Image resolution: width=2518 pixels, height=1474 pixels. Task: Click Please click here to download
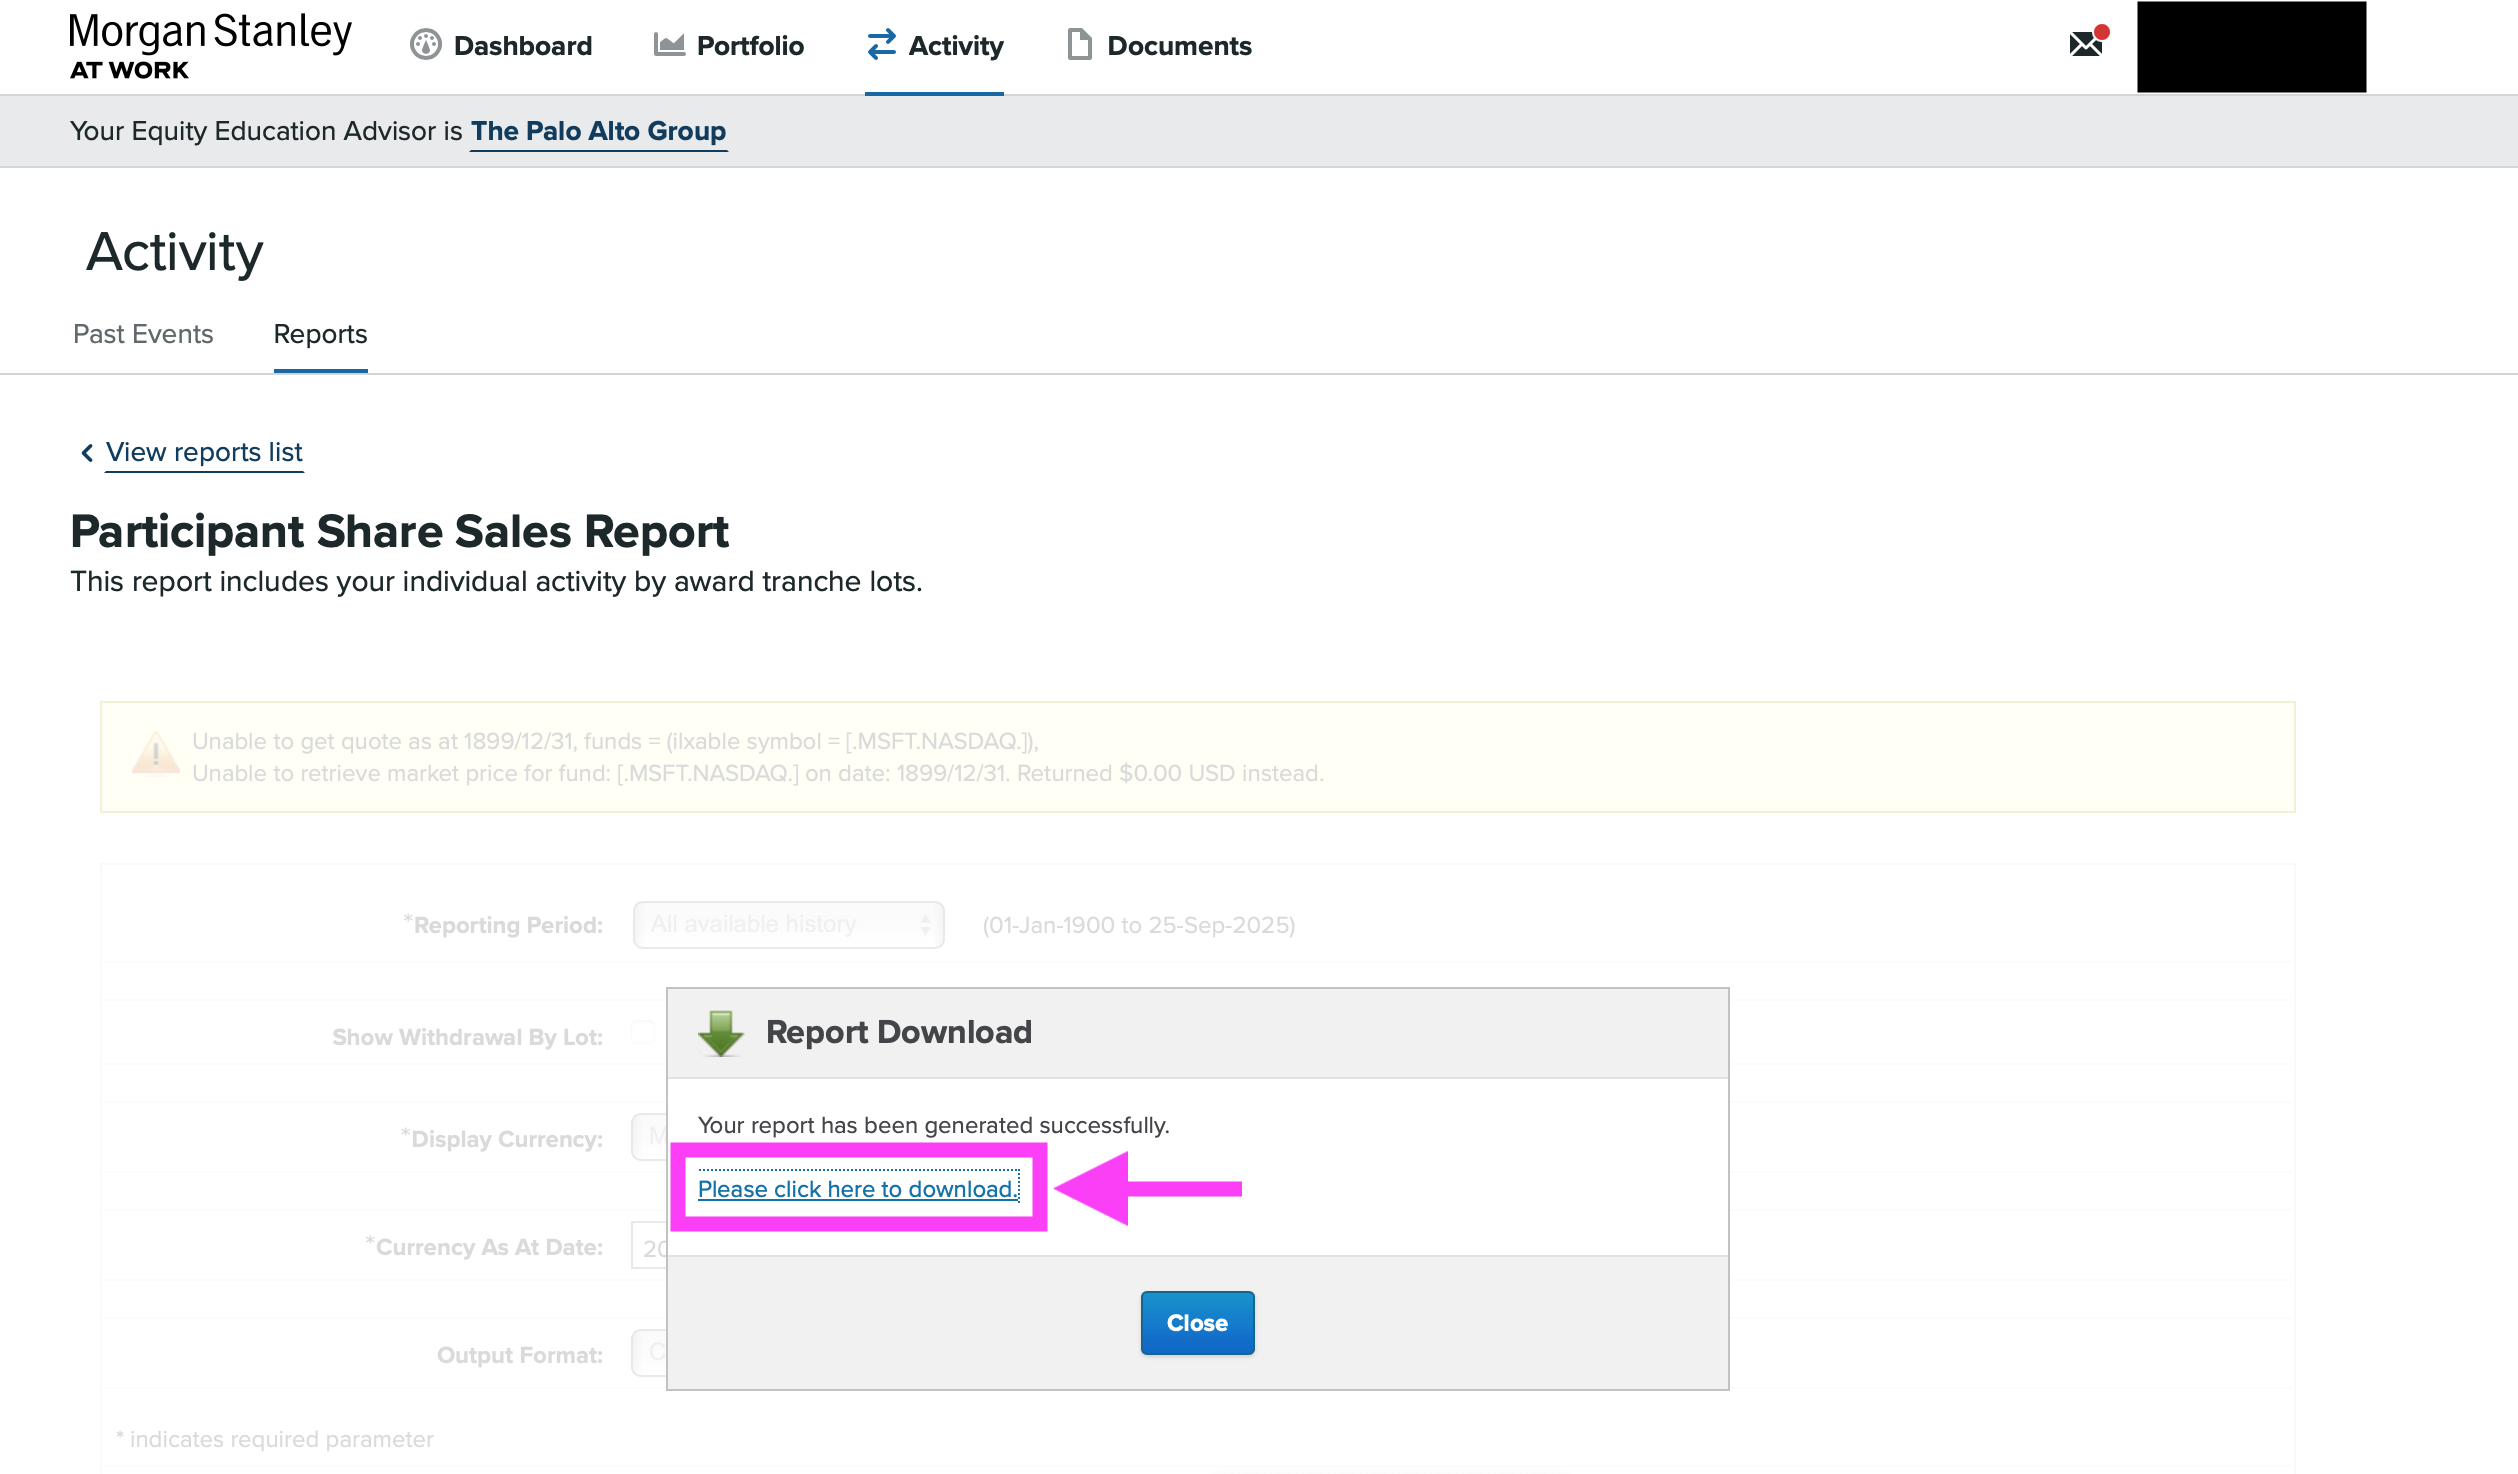tap(858, 1189)
